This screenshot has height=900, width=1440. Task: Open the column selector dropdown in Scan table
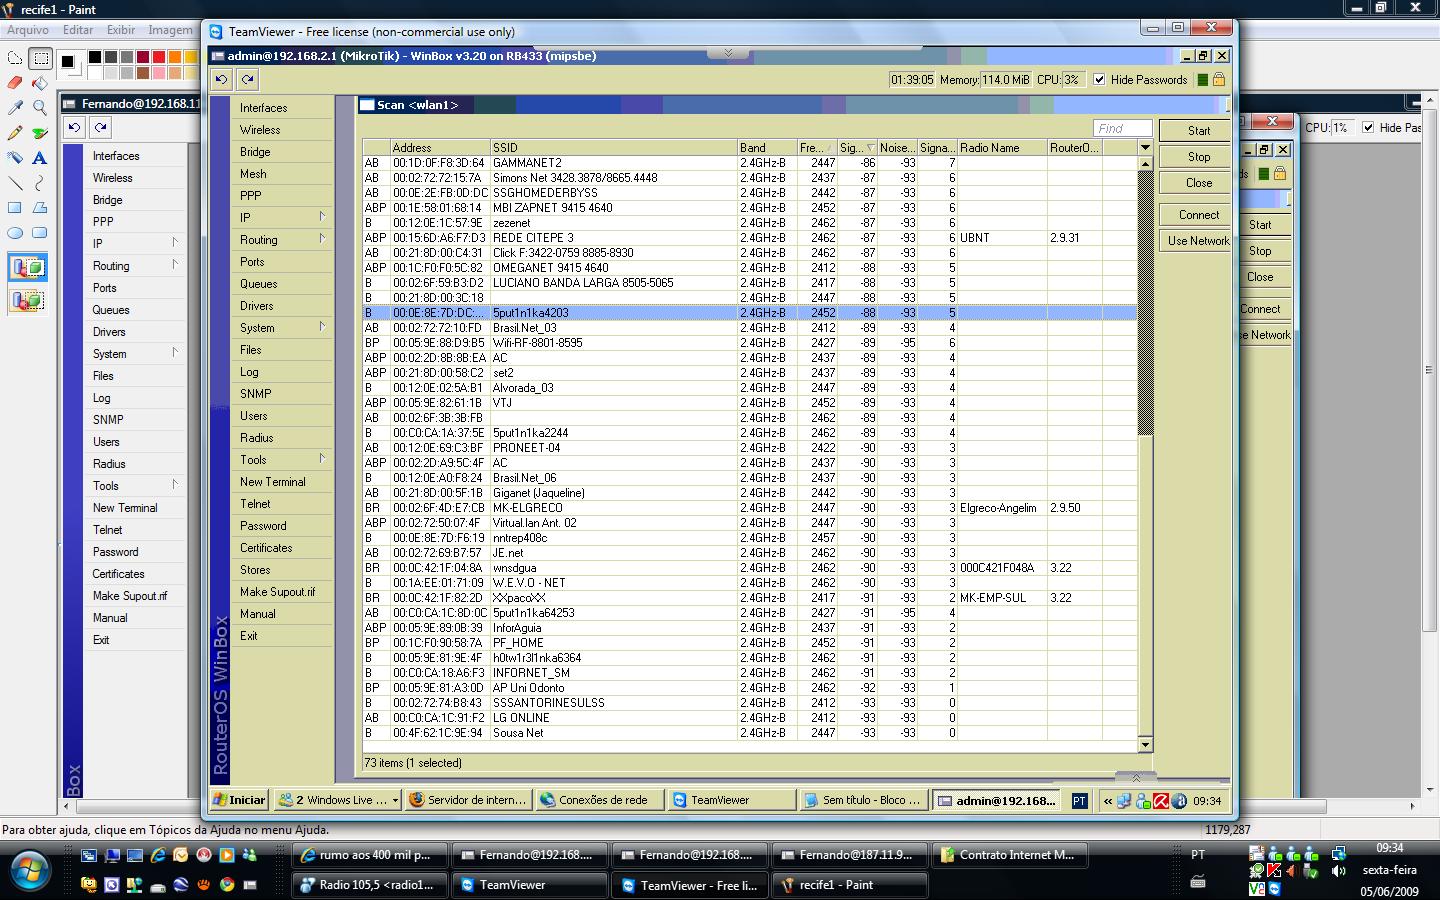(x=1145, y=148)
